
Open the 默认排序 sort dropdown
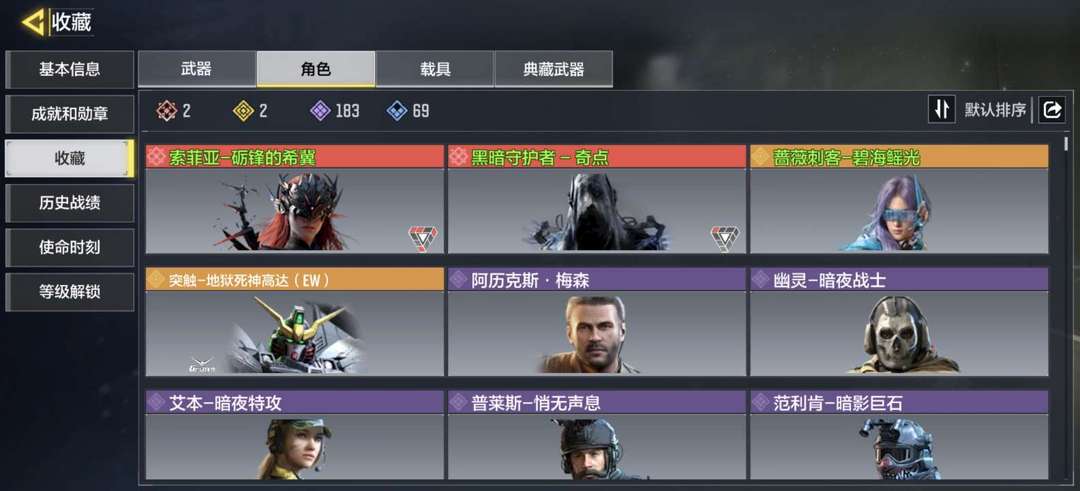point(995,110)
